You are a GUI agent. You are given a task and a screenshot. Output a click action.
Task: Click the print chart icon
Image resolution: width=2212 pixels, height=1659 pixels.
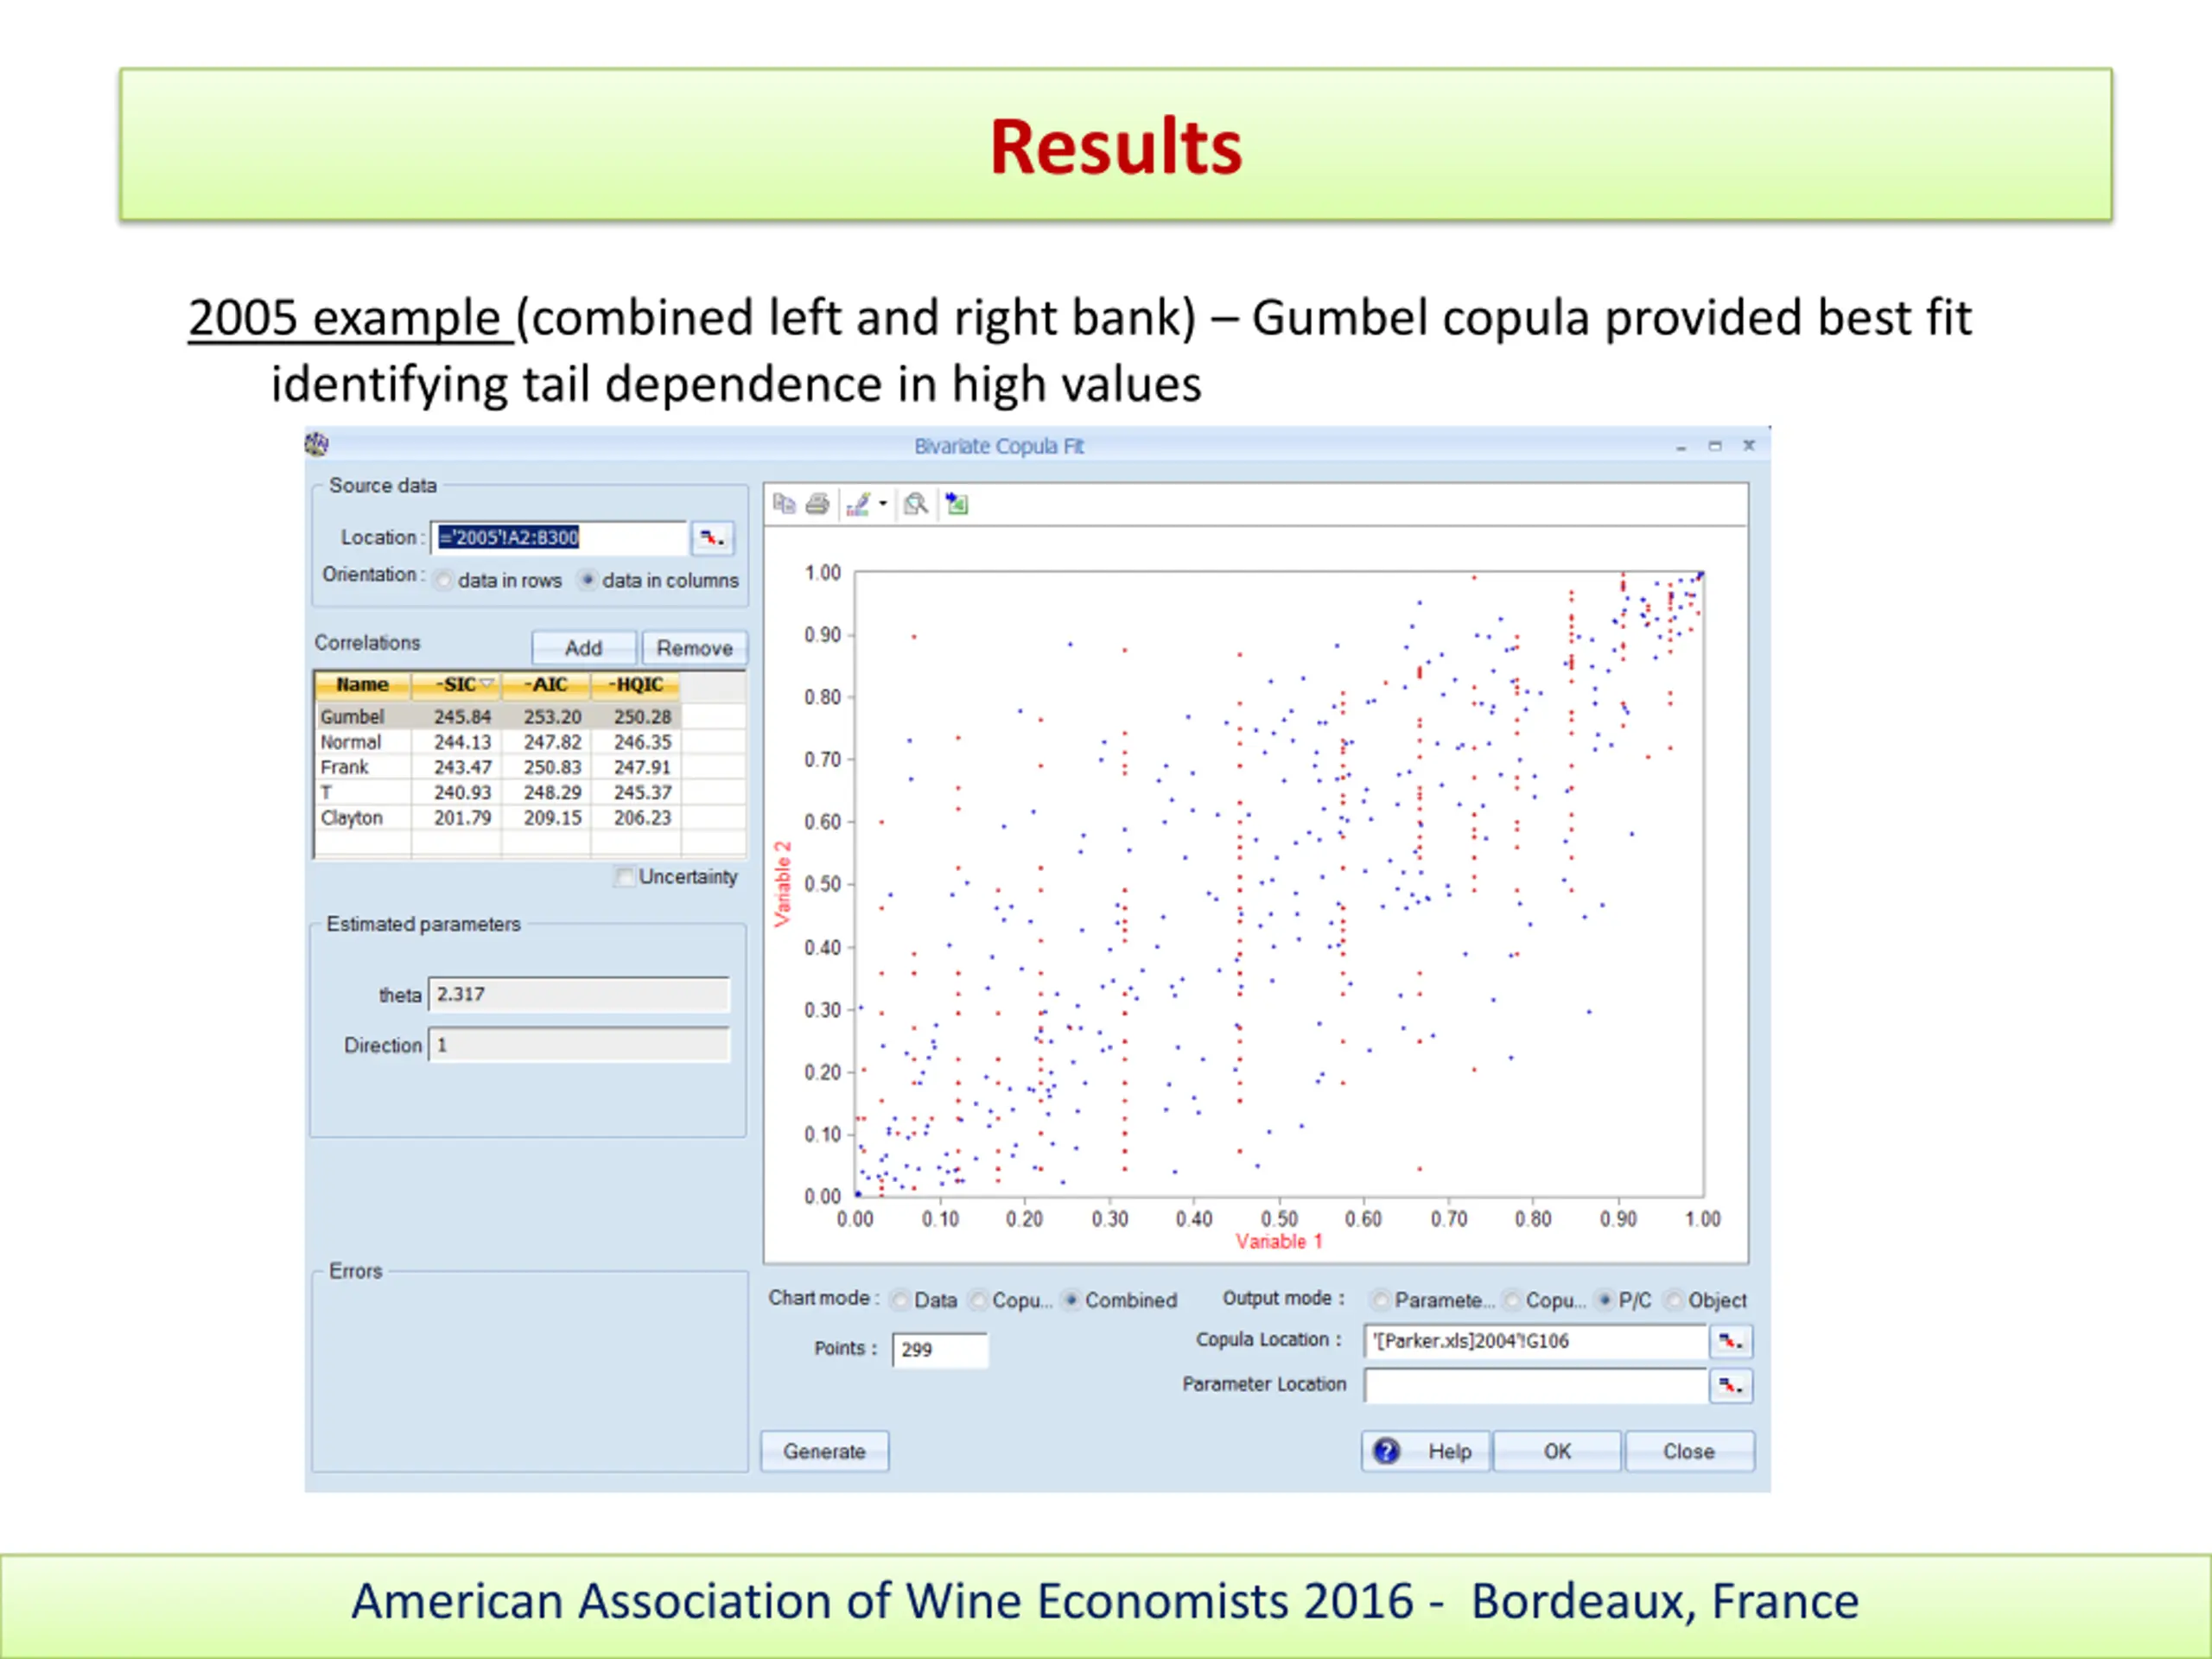(818, 504)
